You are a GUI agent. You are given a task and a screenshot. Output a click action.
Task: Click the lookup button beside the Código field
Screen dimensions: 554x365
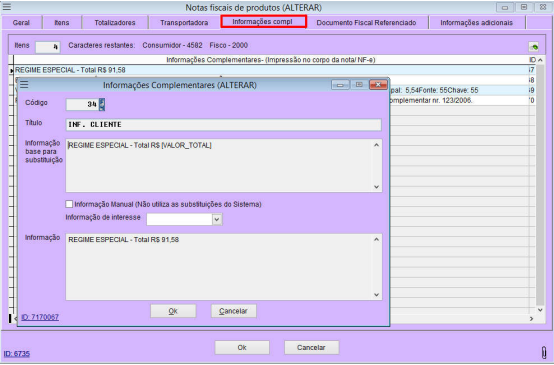tap(102, 104)
